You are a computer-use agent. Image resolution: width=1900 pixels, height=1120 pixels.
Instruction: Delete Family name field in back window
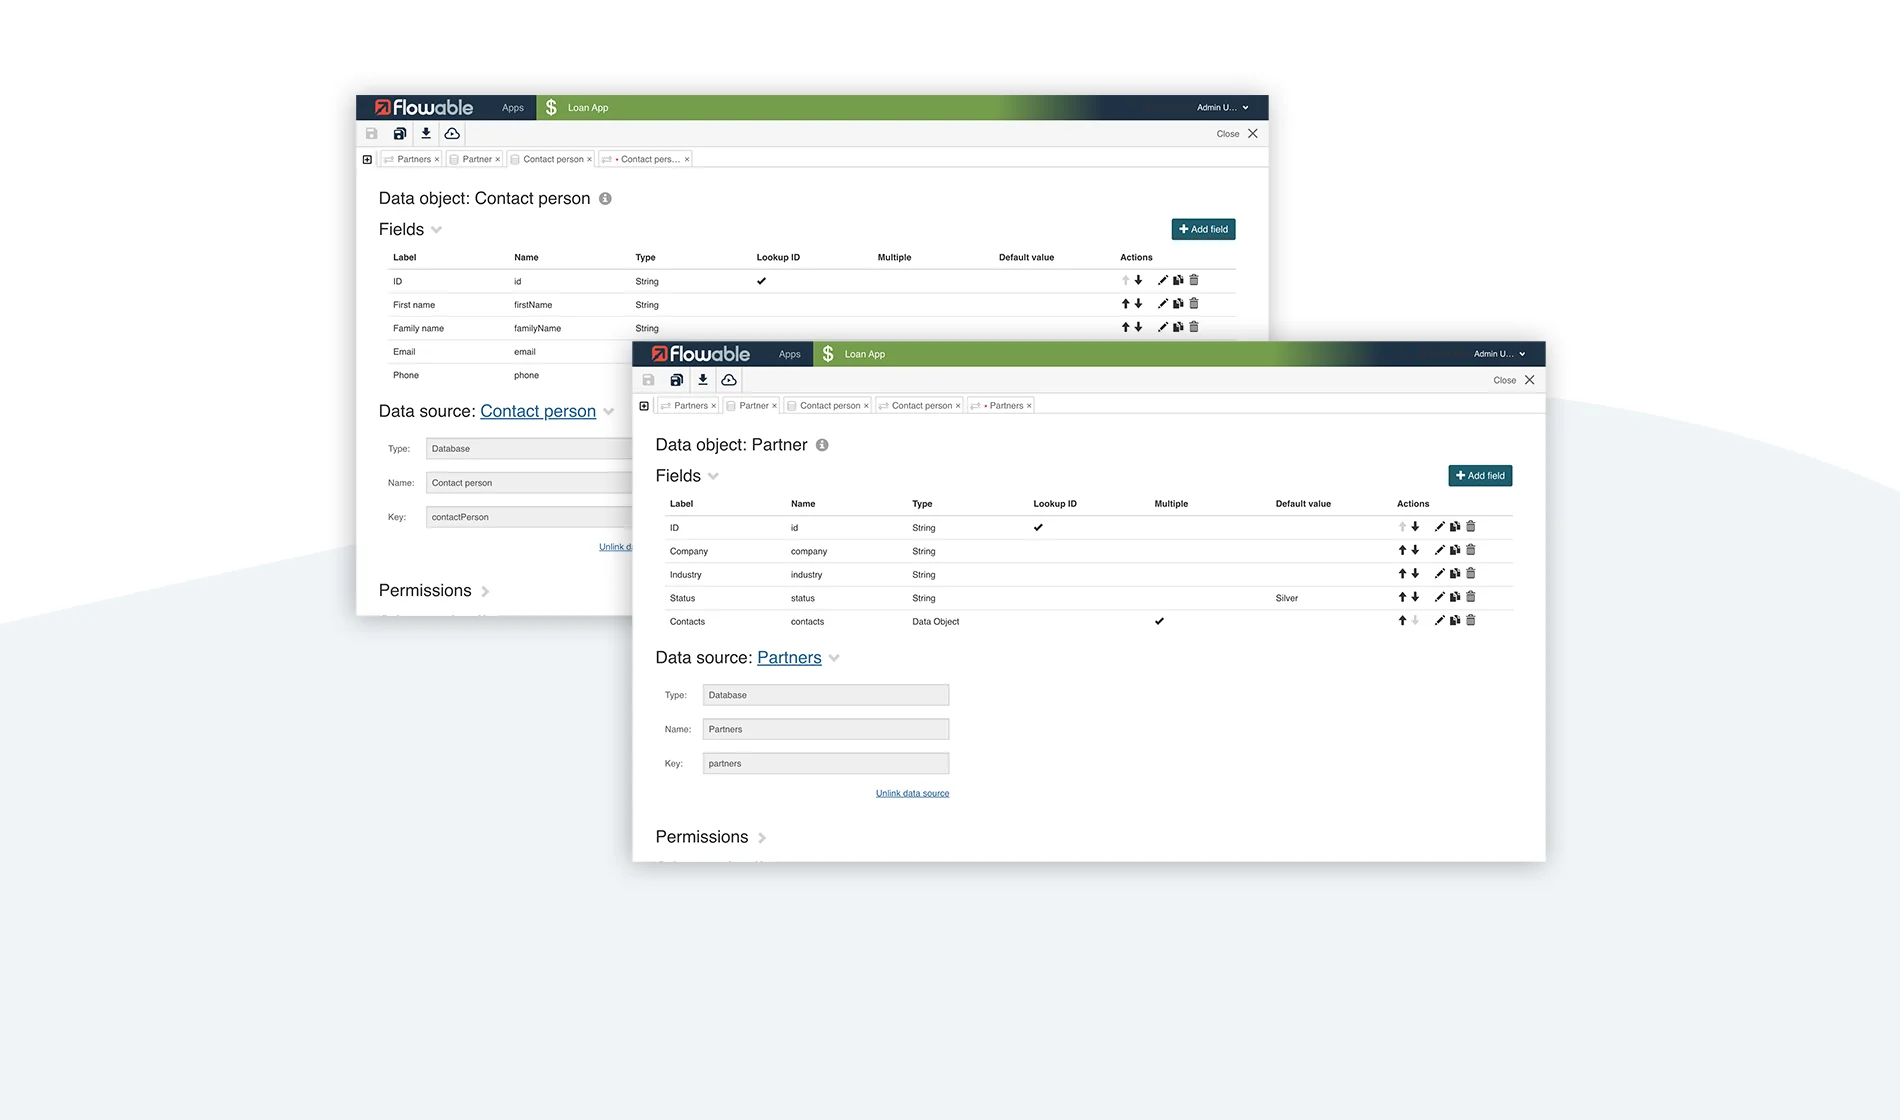pyautogui.click(x=1194, y=327)
